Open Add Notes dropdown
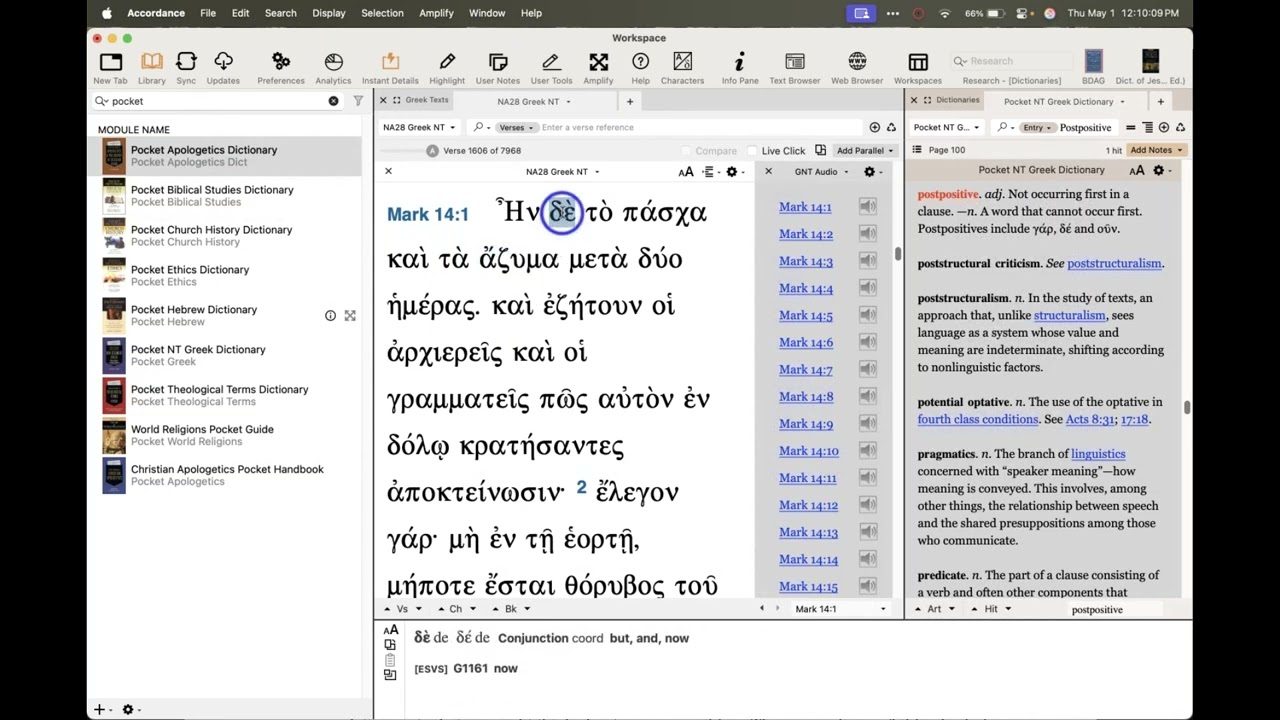This screenshot has height=720, width=1280. tap(1156, 150)
